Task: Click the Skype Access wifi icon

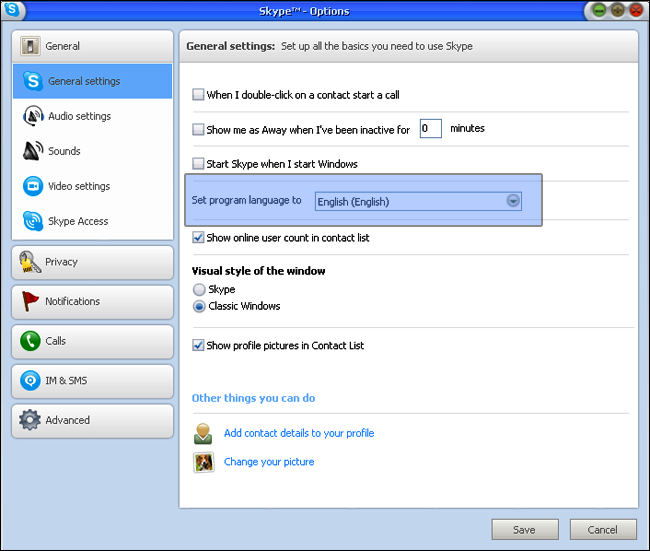Action: click(33, 221)
